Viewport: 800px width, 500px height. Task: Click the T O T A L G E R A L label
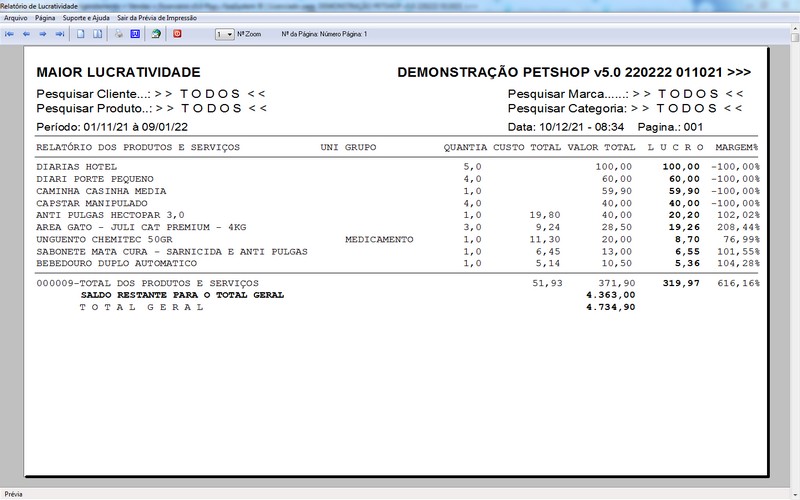point(142,307)
